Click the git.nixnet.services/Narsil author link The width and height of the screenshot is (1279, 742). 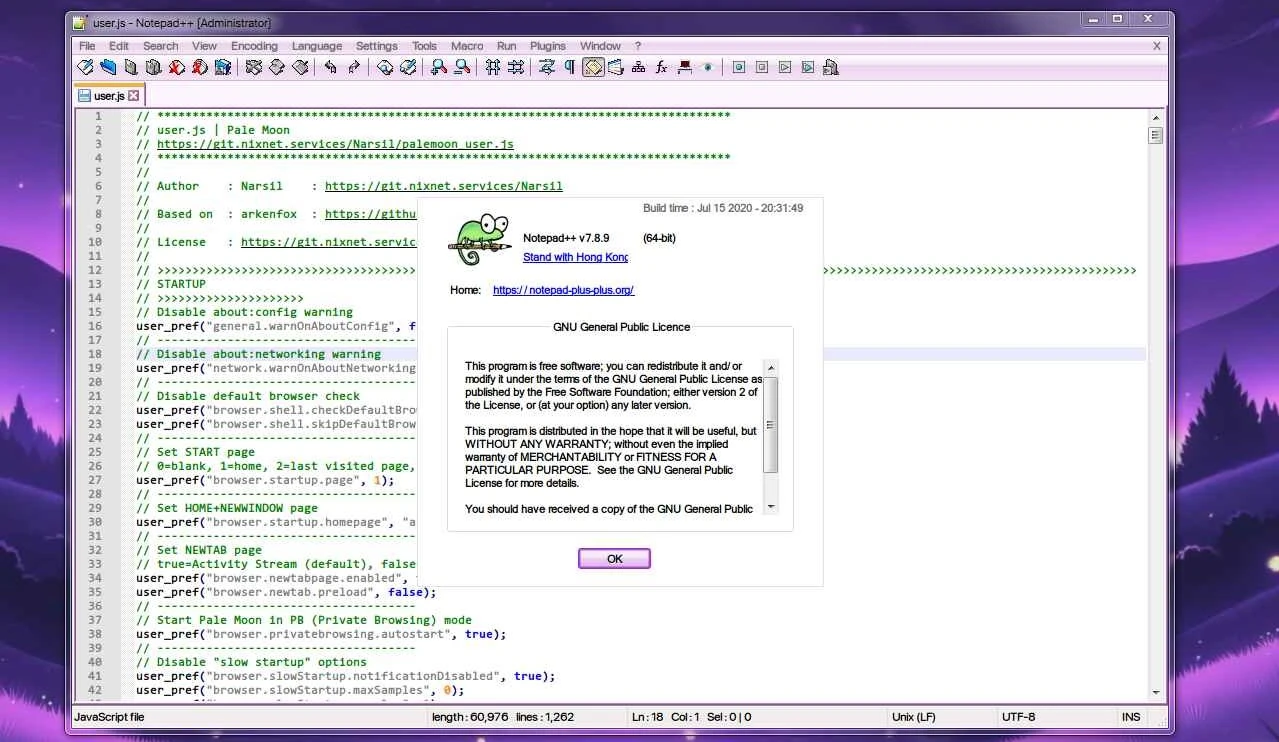[444, 186]
